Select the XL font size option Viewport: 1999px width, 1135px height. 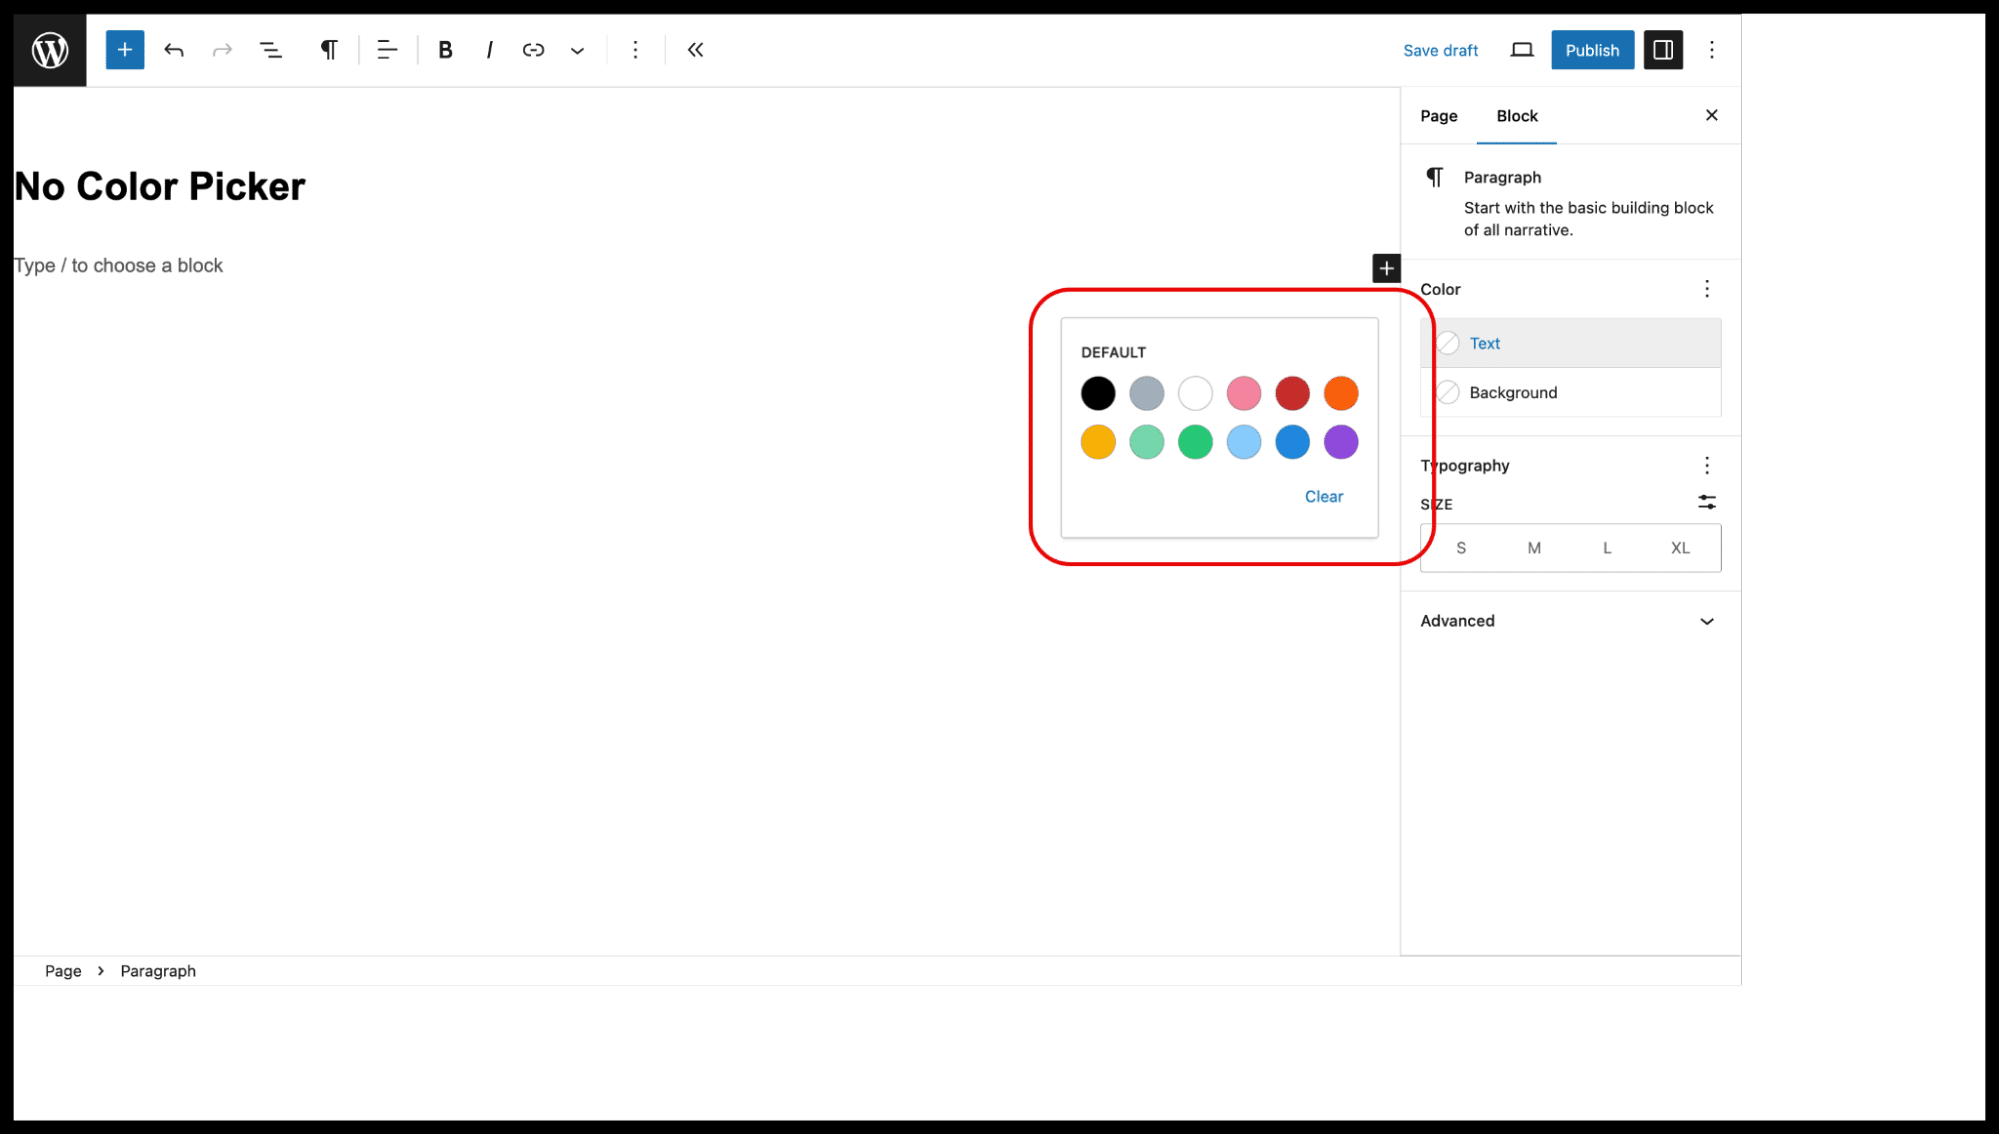click(x=1681, y=548)
